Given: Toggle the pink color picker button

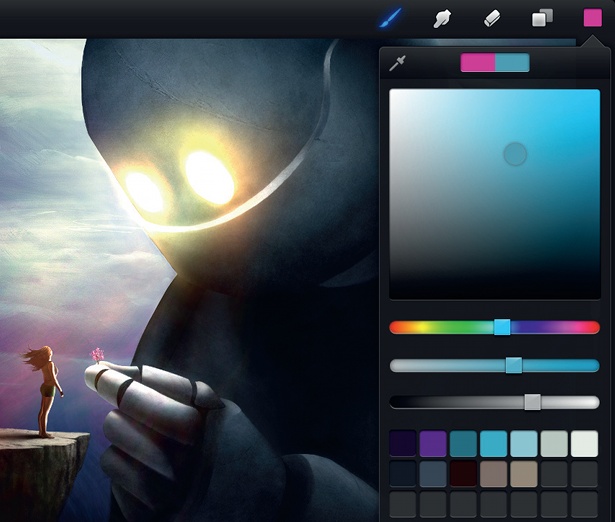Looking at the screenshot, I should (x=593, y=18).
